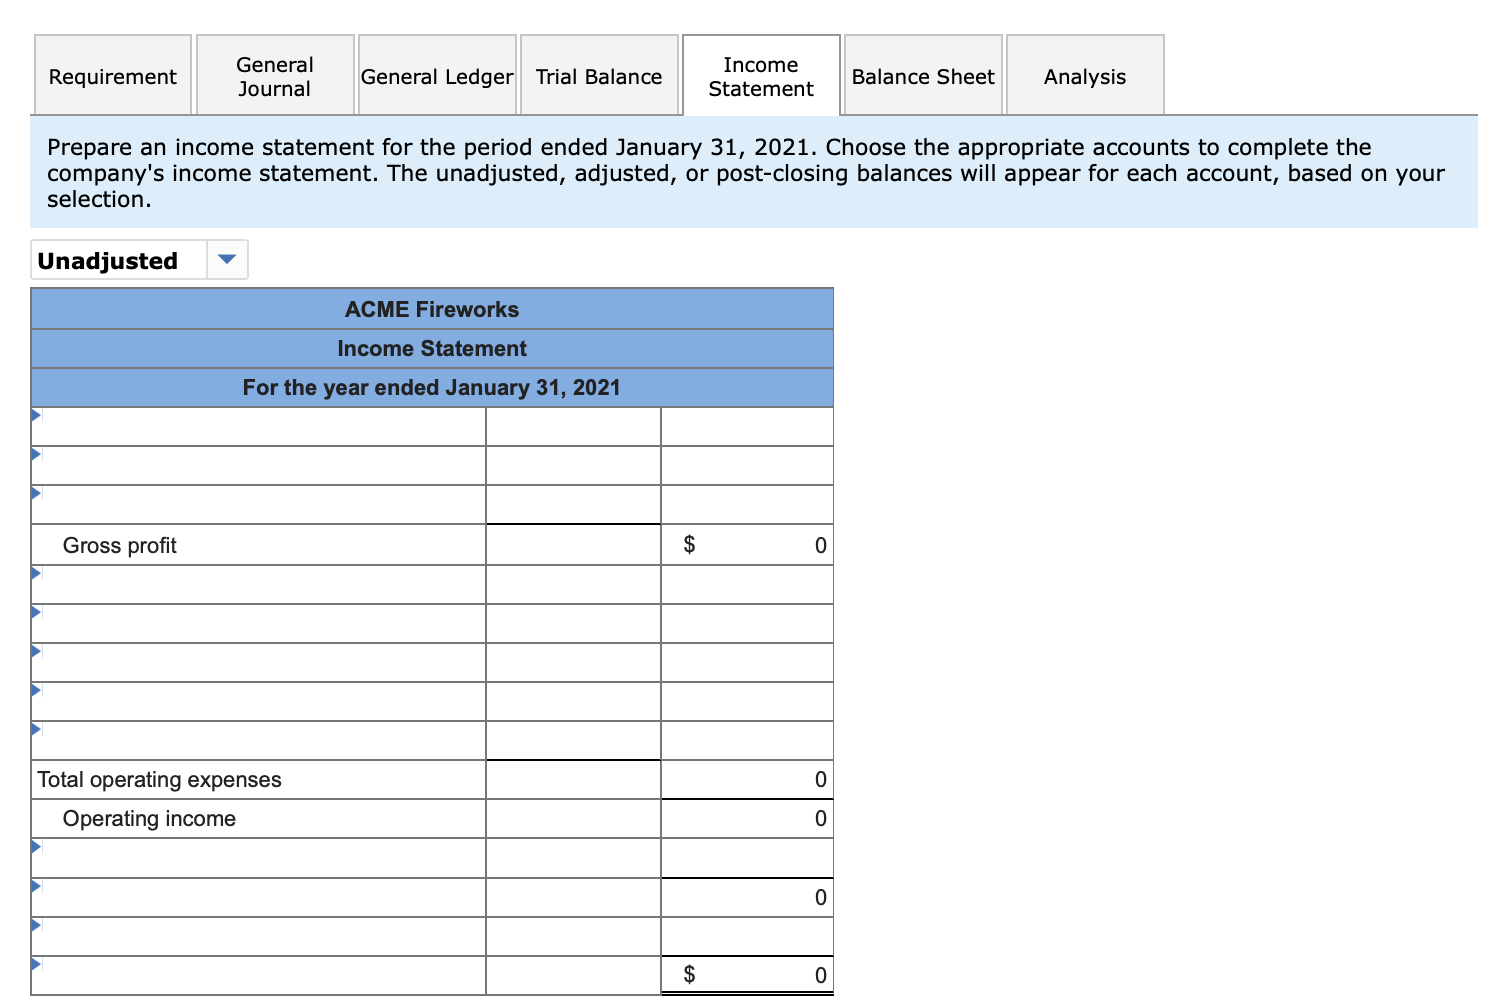Select the Income Statement tab
The width and height of the screenshot is (1504, 1006).
[x=761, y=76]
